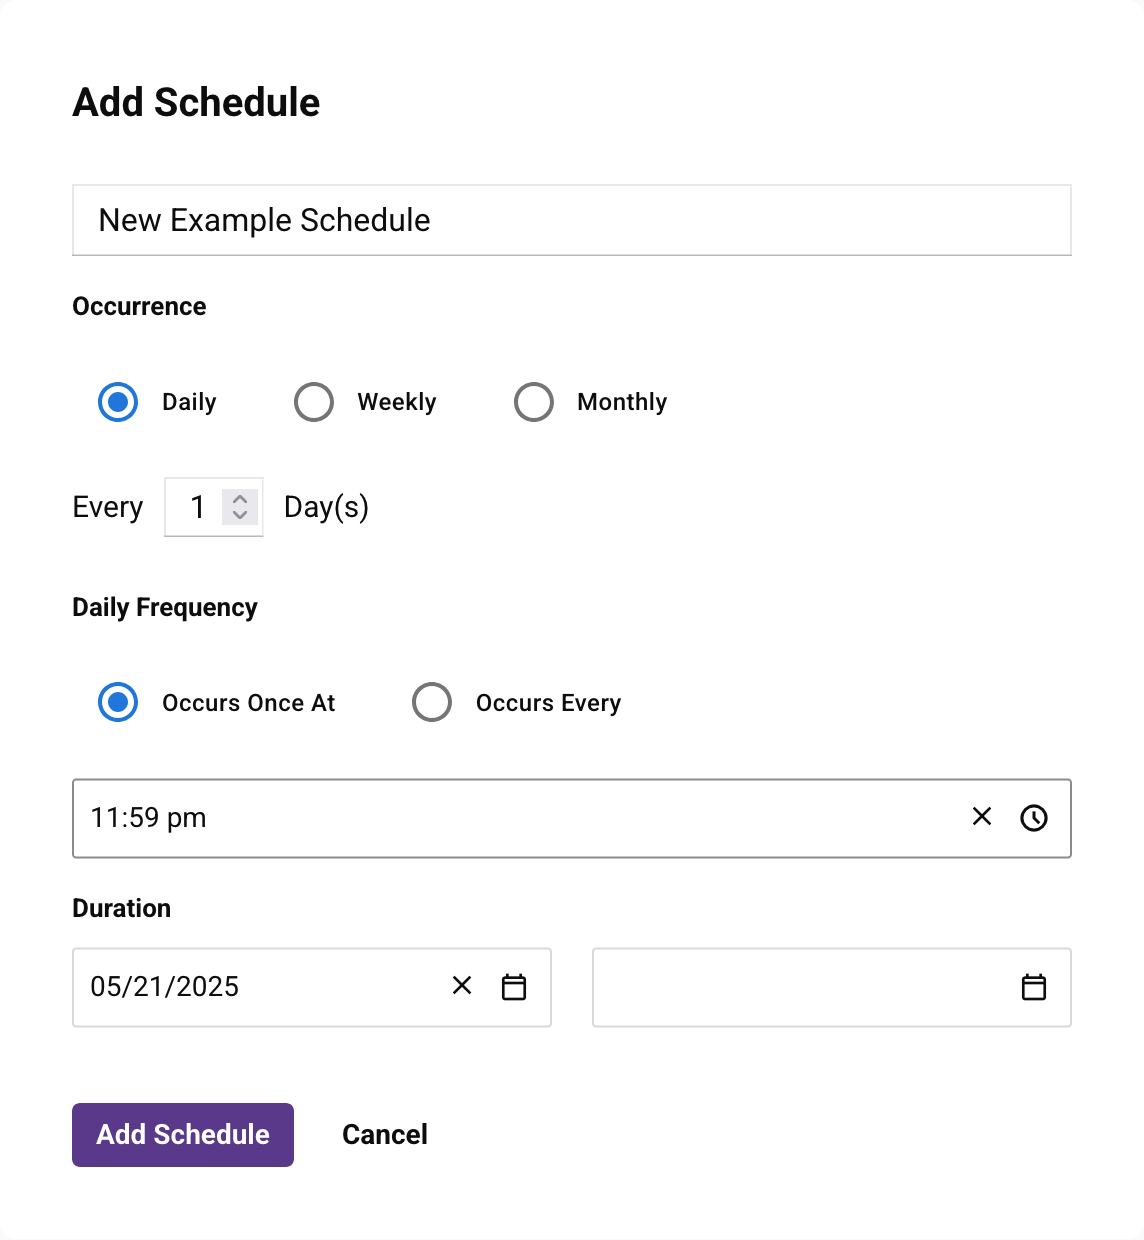Increment the Every Day(s) value
The height and width of the screenshot is (1240, 1144).
tap(240, 500)
